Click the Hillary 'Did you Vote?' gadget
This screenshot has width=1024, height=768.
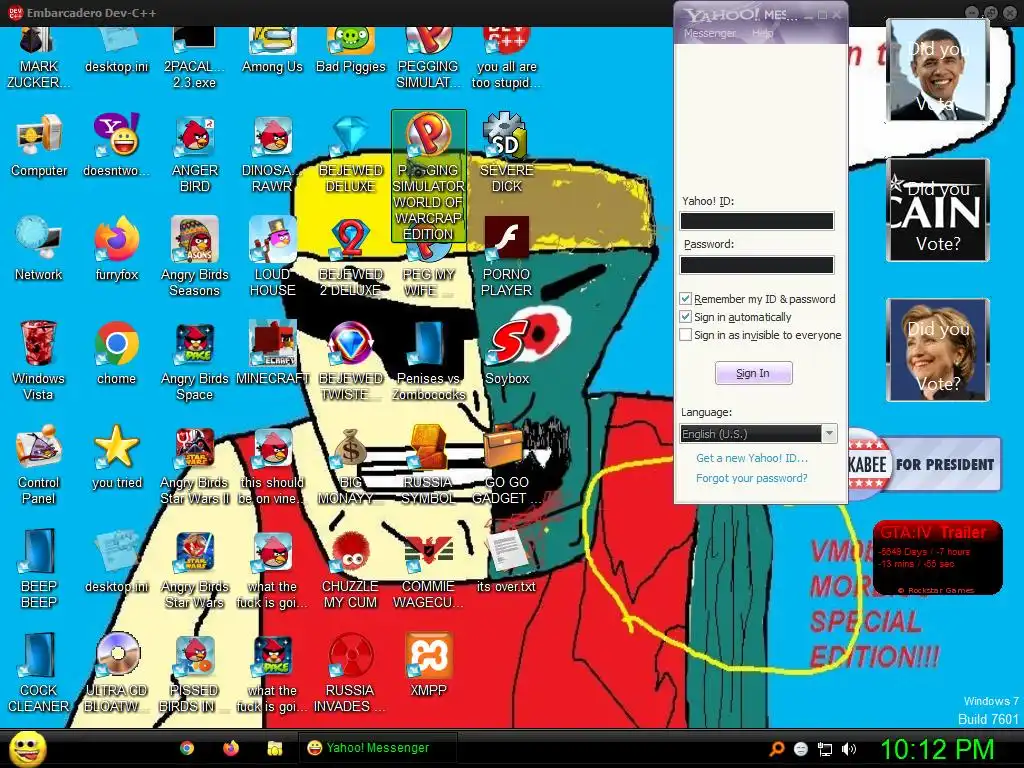click(938, 350)
